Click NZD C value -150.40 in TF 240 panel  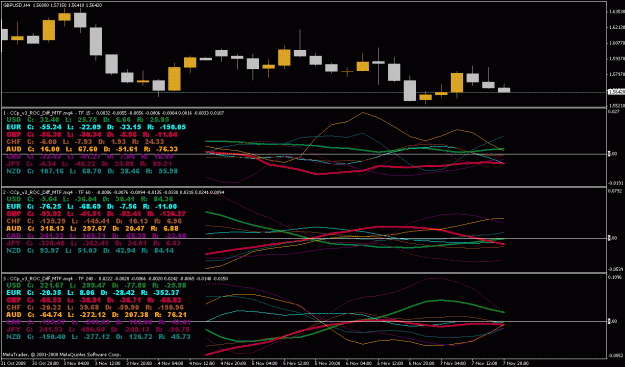point(54,337)
